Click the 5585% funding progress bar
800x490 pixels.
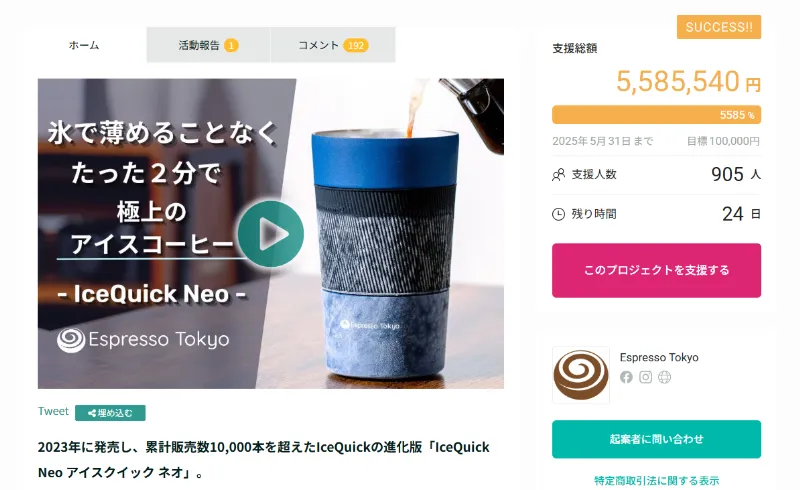coord(656,115)
